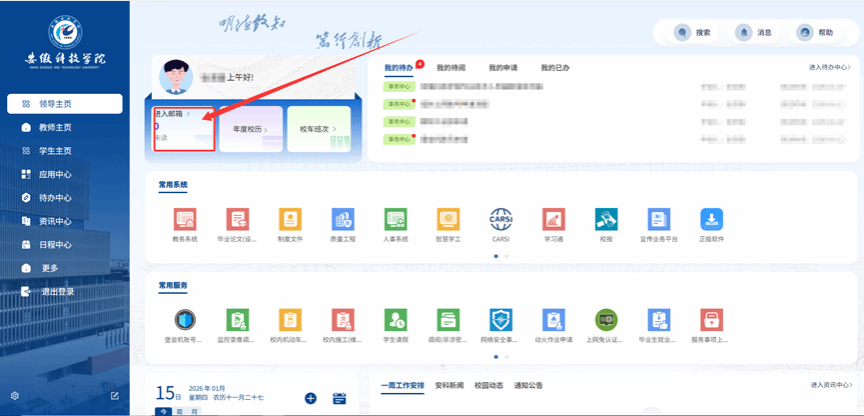Switch to the second page dot of 常用服务
This screenshot has width=864, height=416.
pyautogui.click(x=506, y=357)
